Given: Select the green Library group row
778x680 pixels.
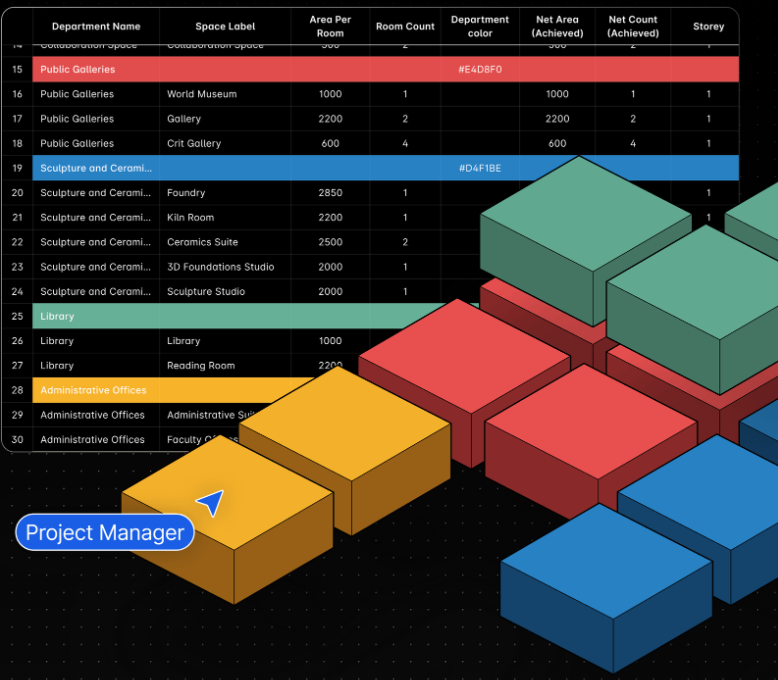Looking at the screenshot, I should [200, 316].
